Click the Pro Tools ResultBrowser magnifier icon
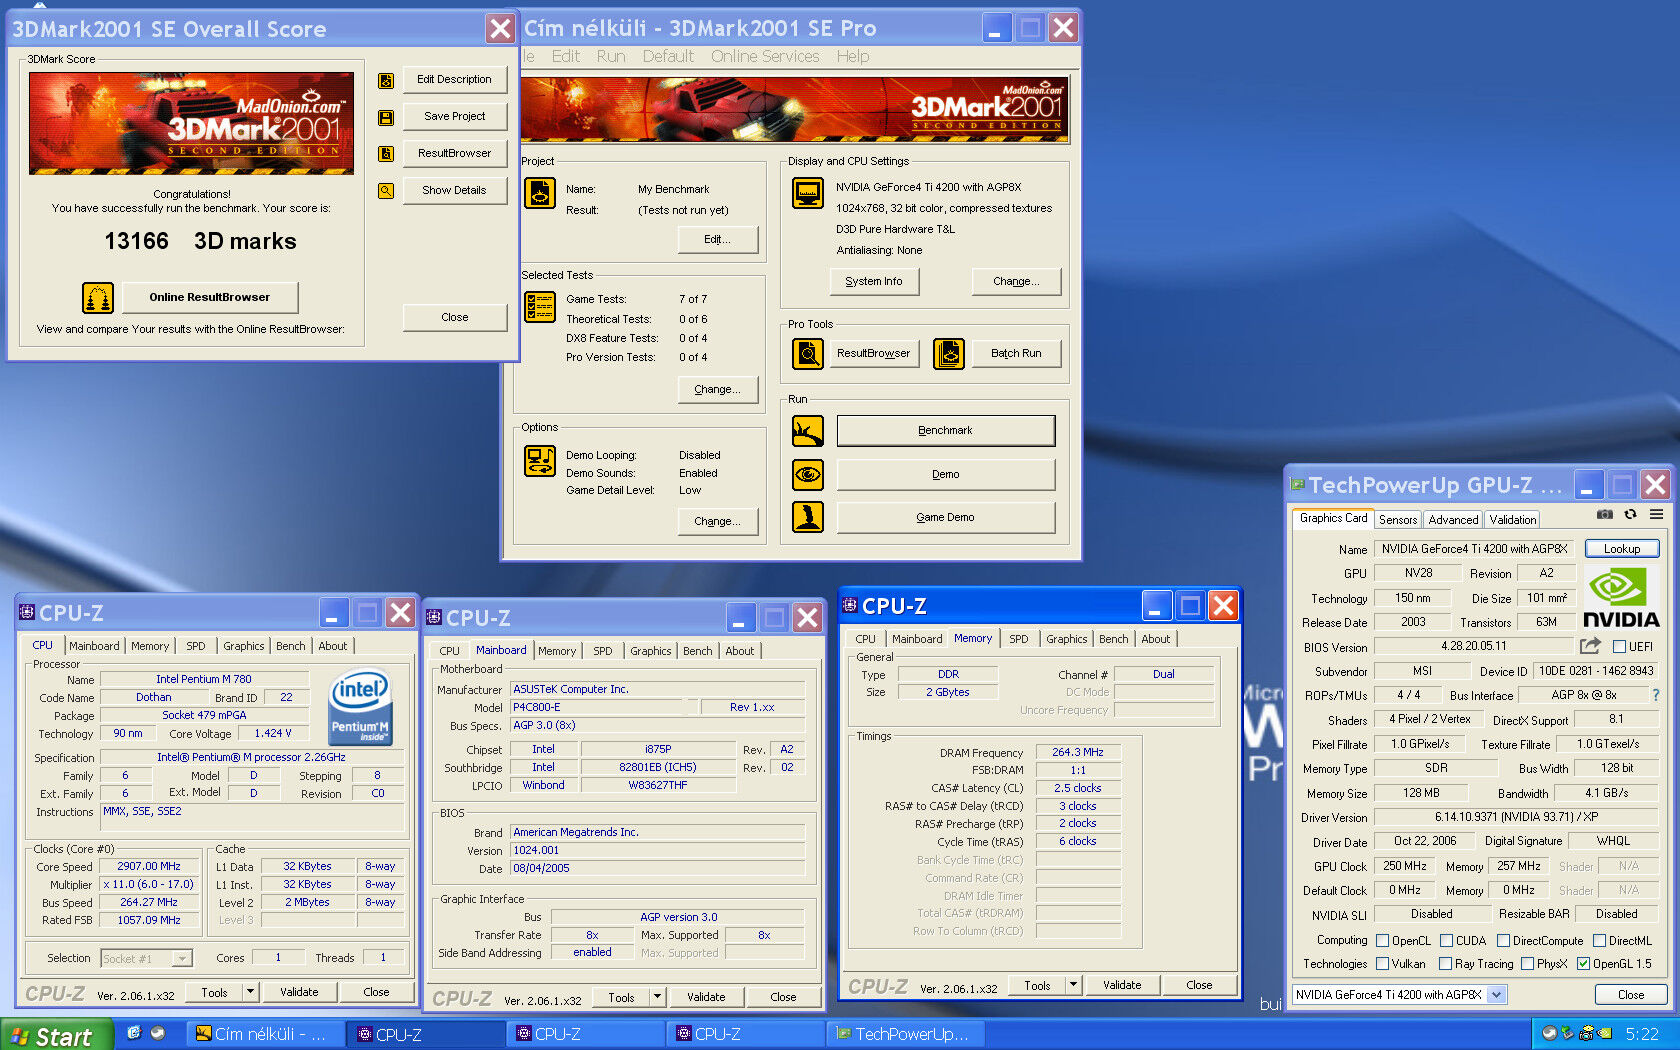The width and height of the screenshot is (1680, 1050). [808, 353]
